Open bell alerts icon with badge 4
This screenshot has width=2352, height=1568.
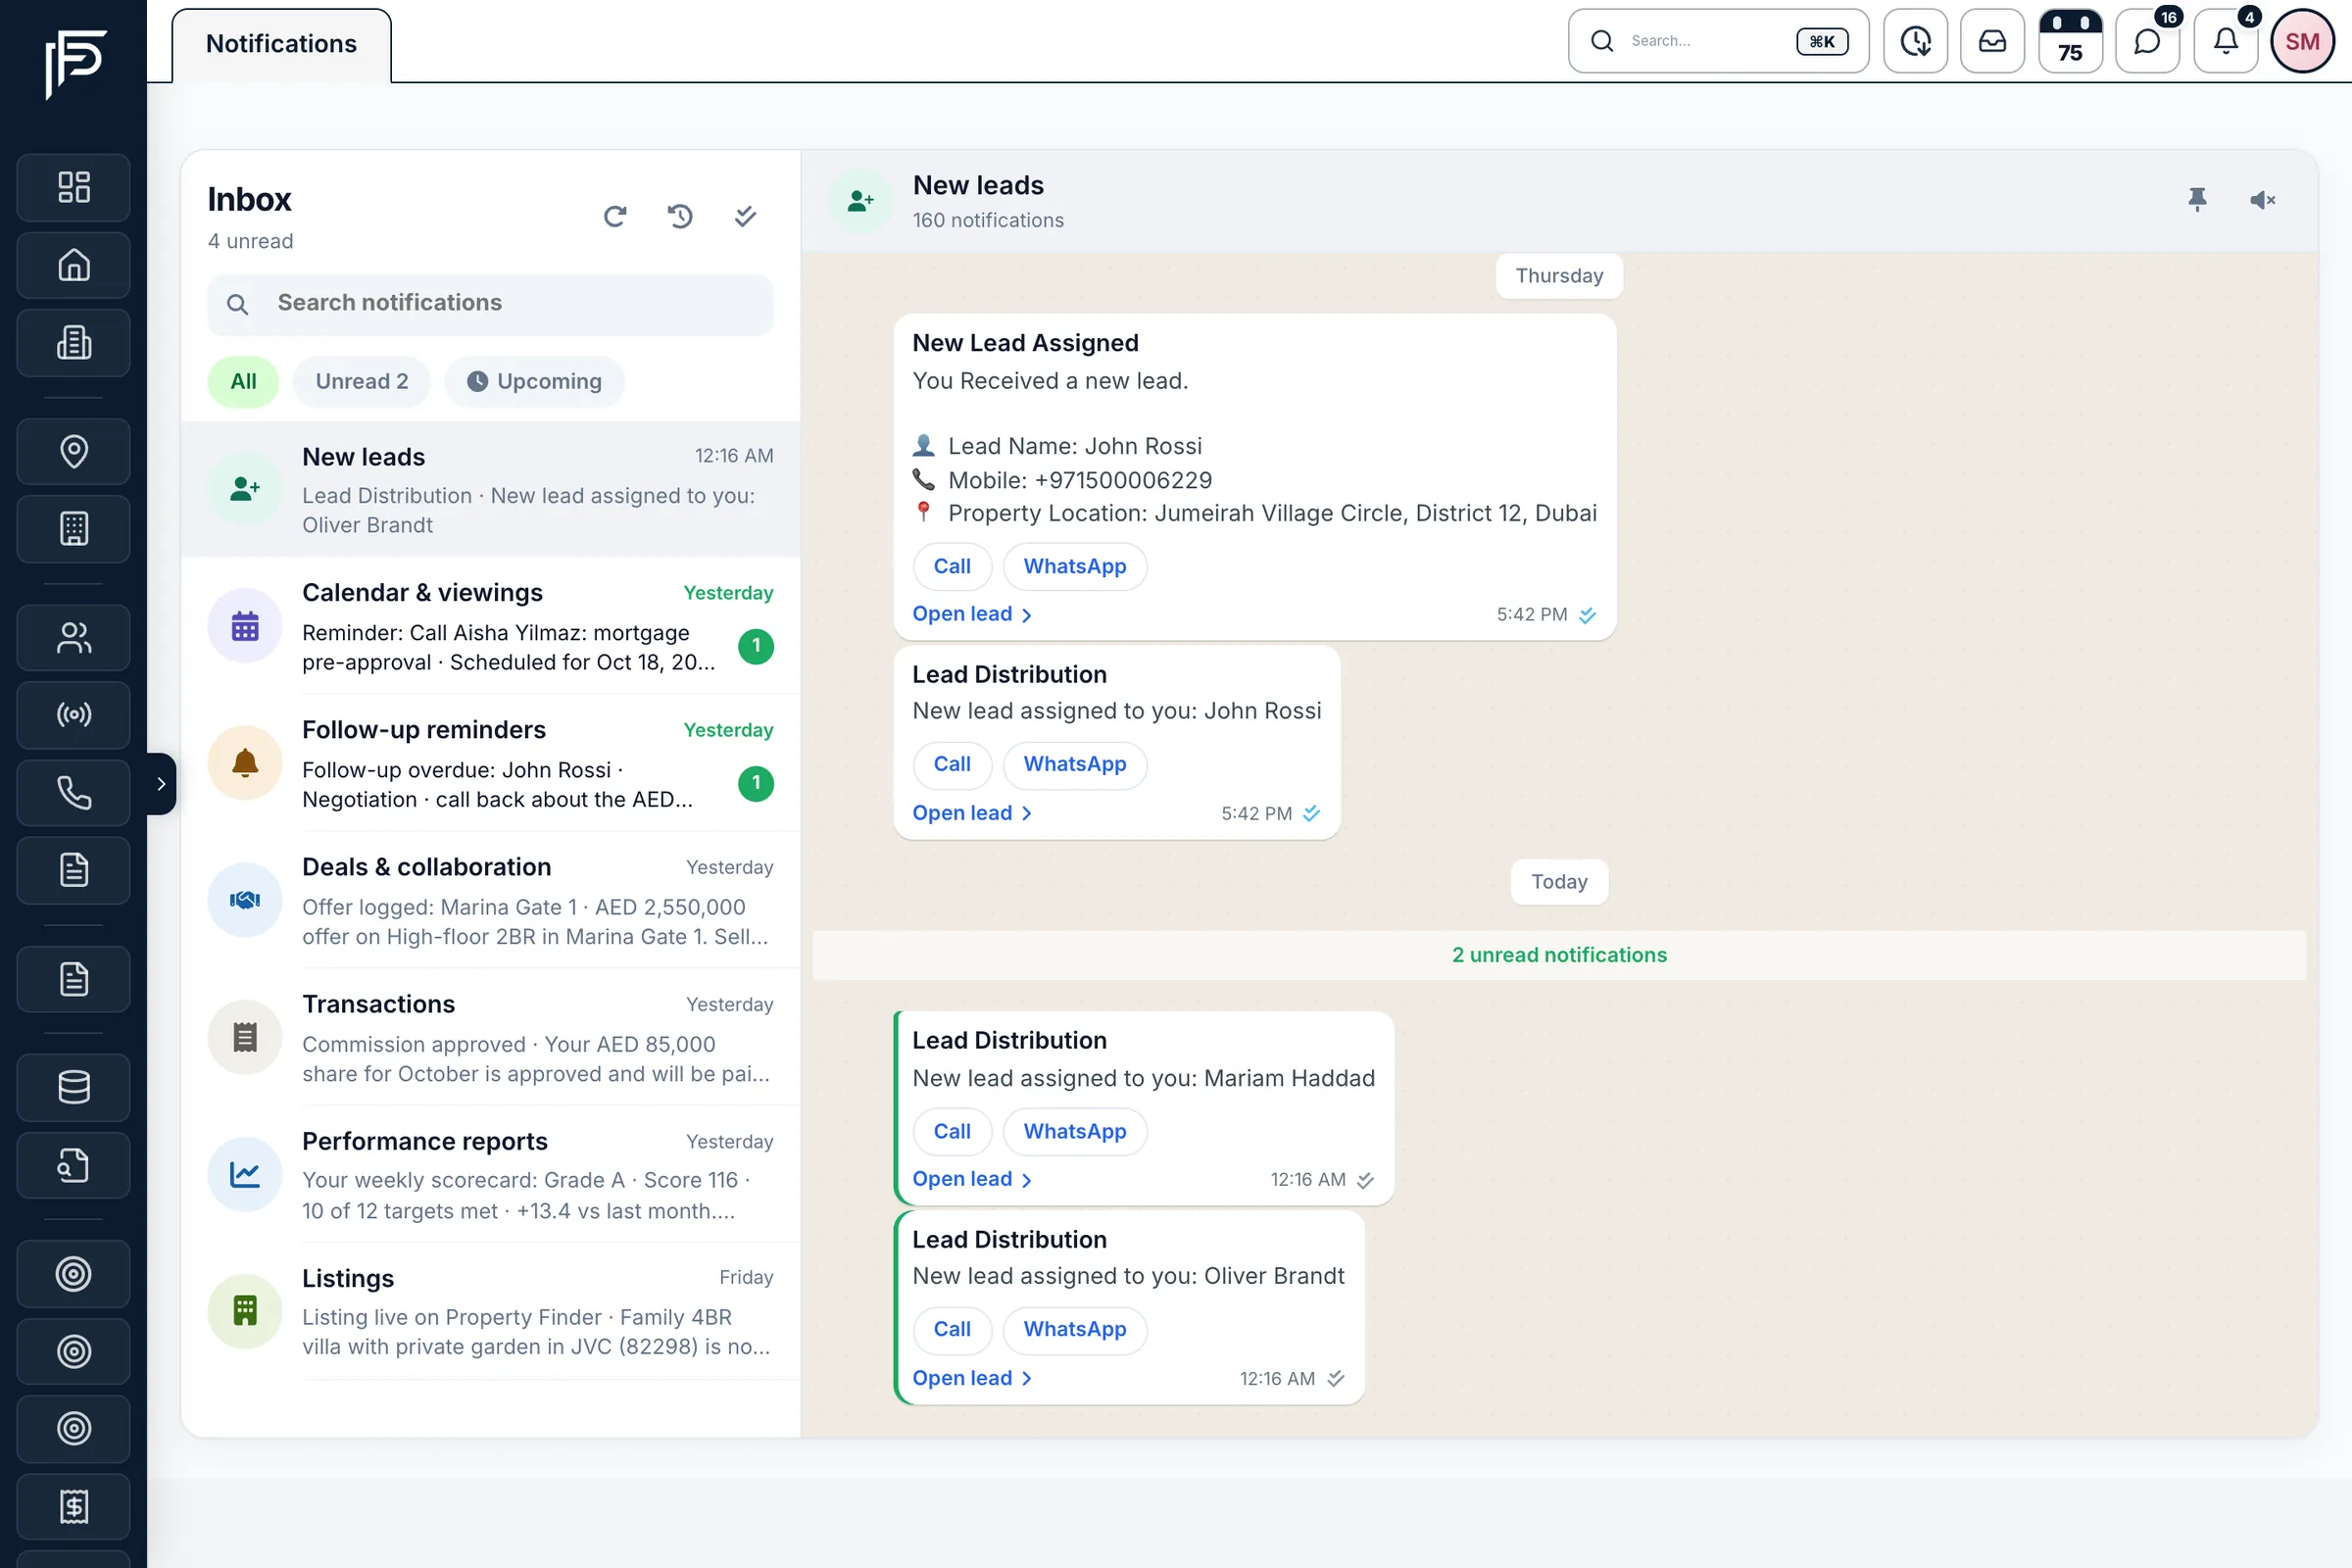2225,41
